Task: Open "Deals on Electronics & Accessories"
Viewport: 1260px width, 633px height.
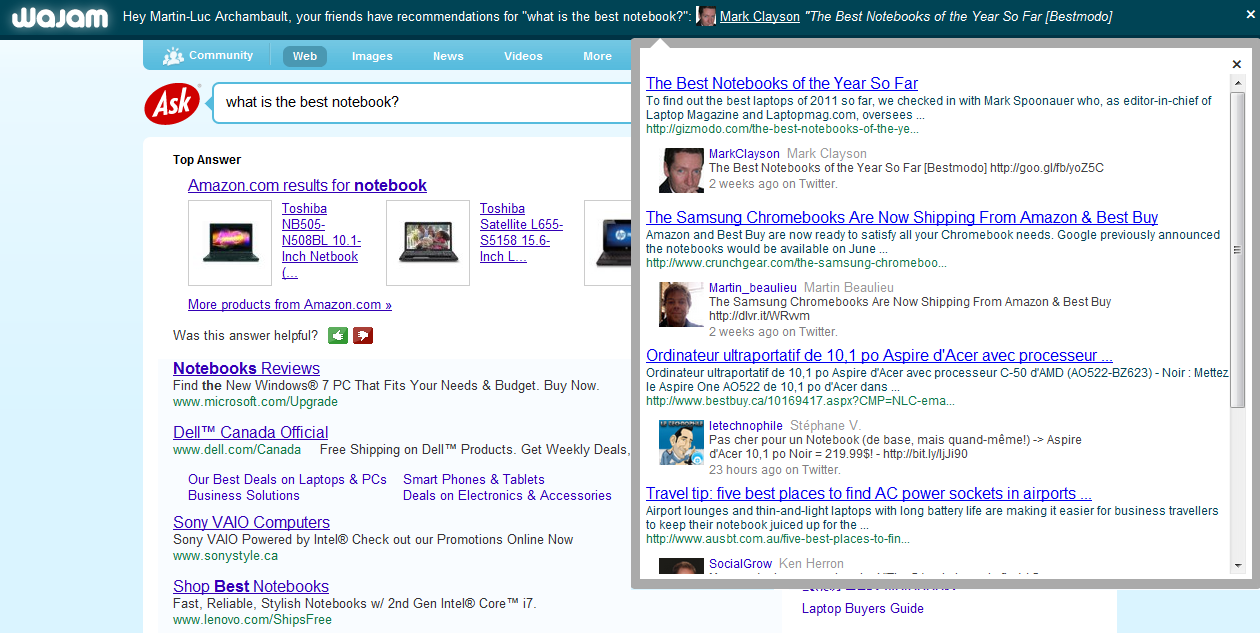Action: [x=507, y=496]
